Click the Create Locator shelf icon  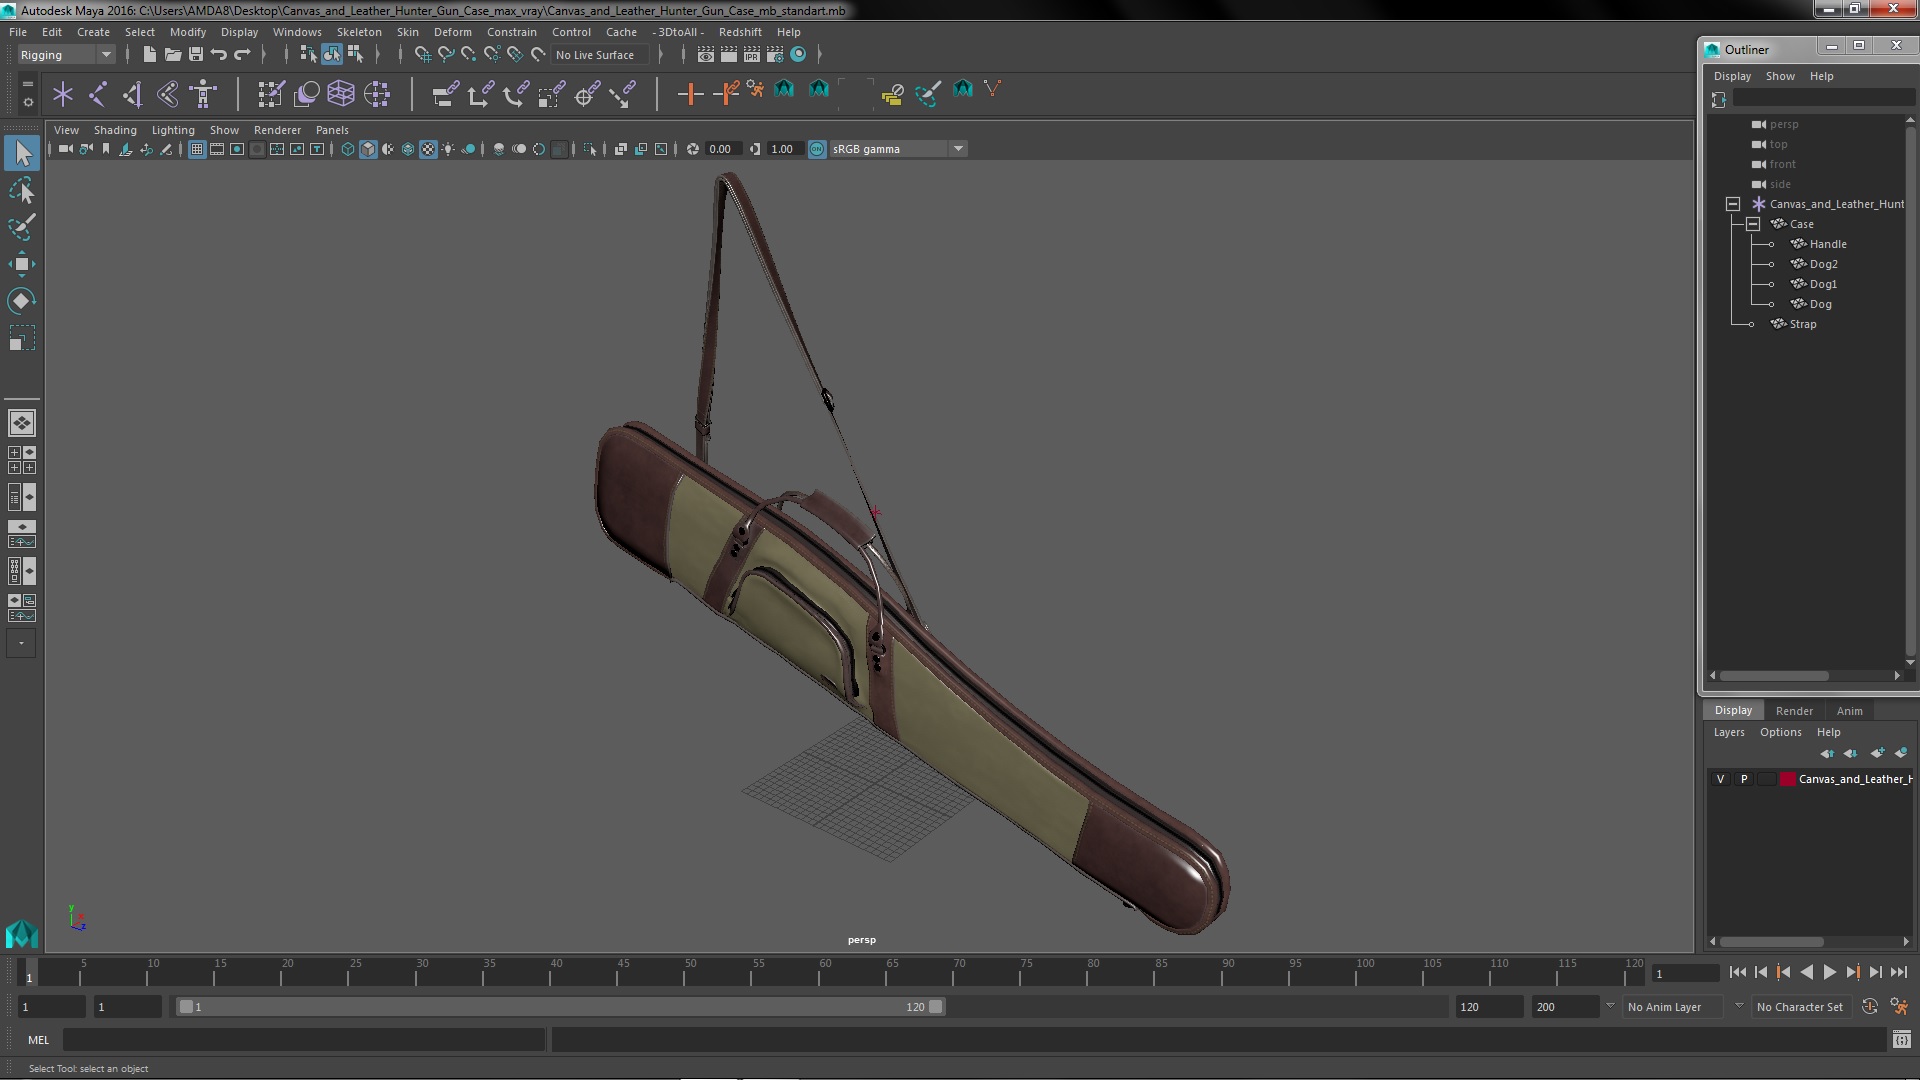[63, 94]
